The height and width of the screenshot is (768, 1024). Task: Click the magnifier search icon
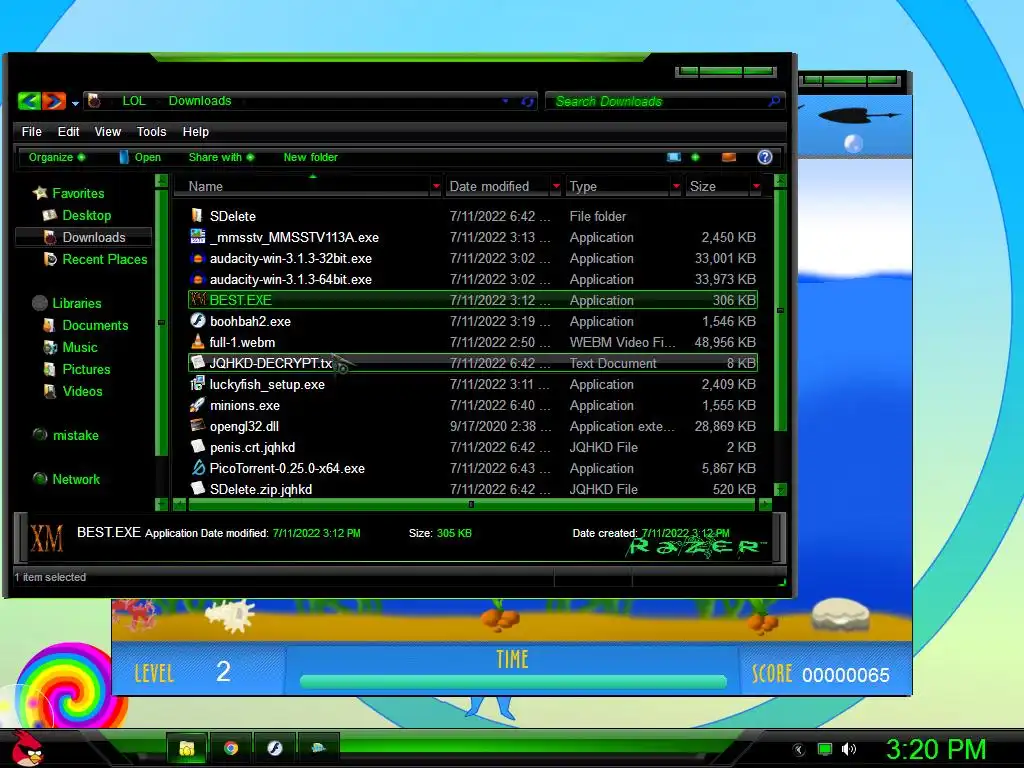(774, 101)
